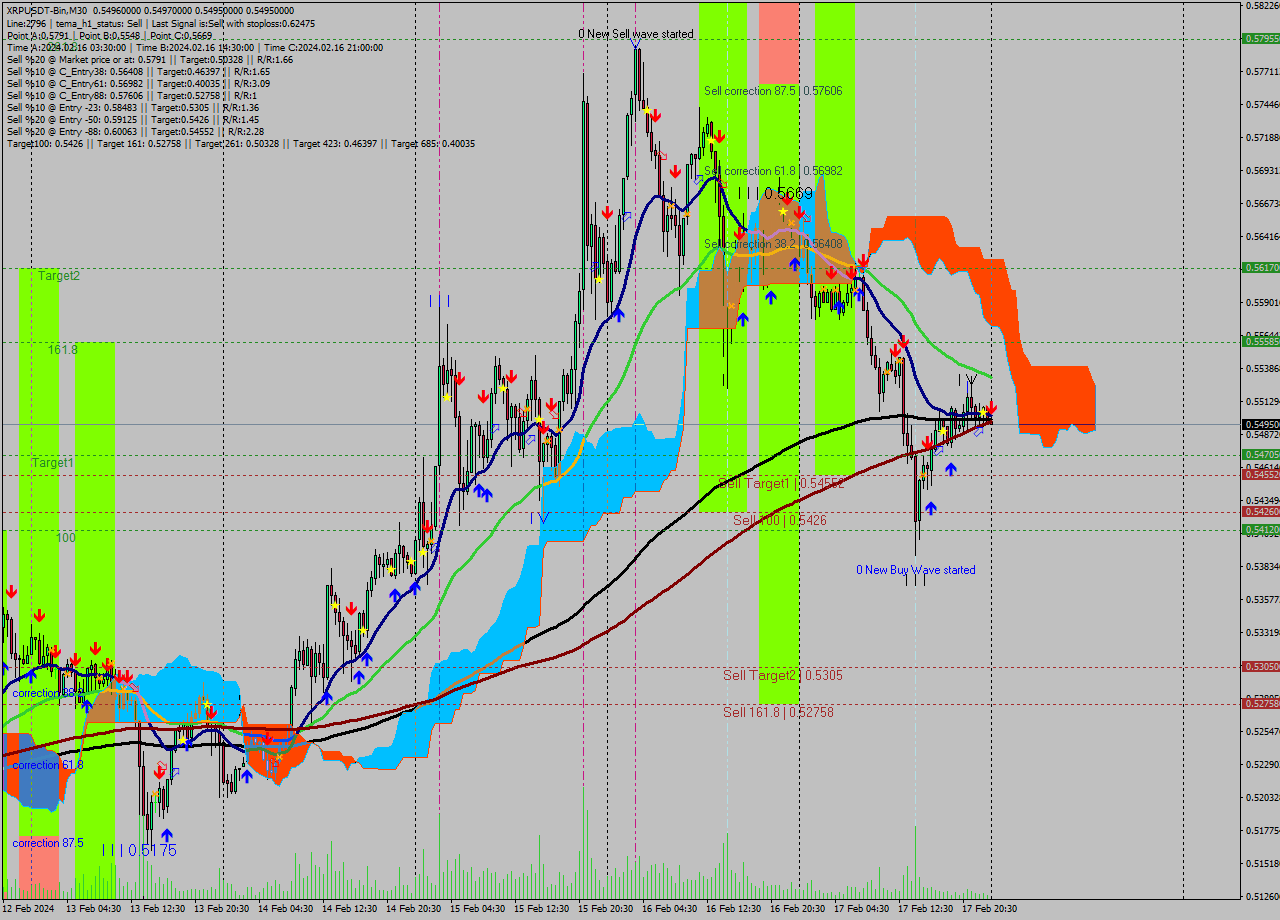Screen dimensions: 1280x920
Task: Click the 'Sell 161.8 | 0.52758' label
Action: click(778, 712)
